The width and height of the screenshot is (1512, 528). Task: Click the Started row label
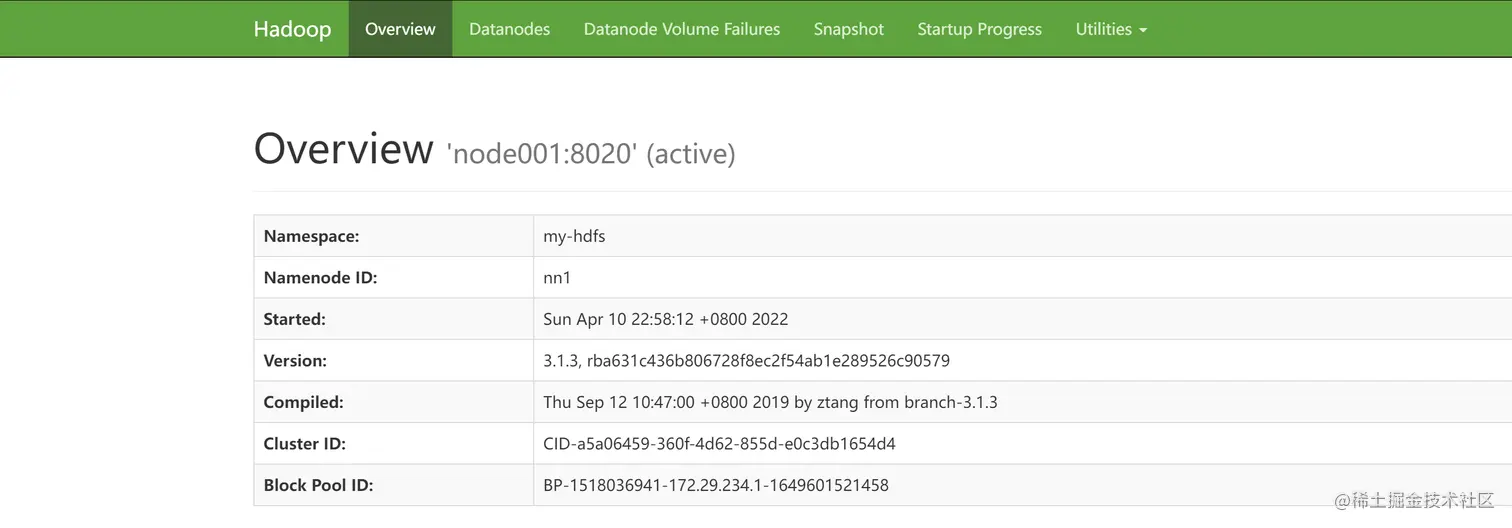click(x=294, y=319)
